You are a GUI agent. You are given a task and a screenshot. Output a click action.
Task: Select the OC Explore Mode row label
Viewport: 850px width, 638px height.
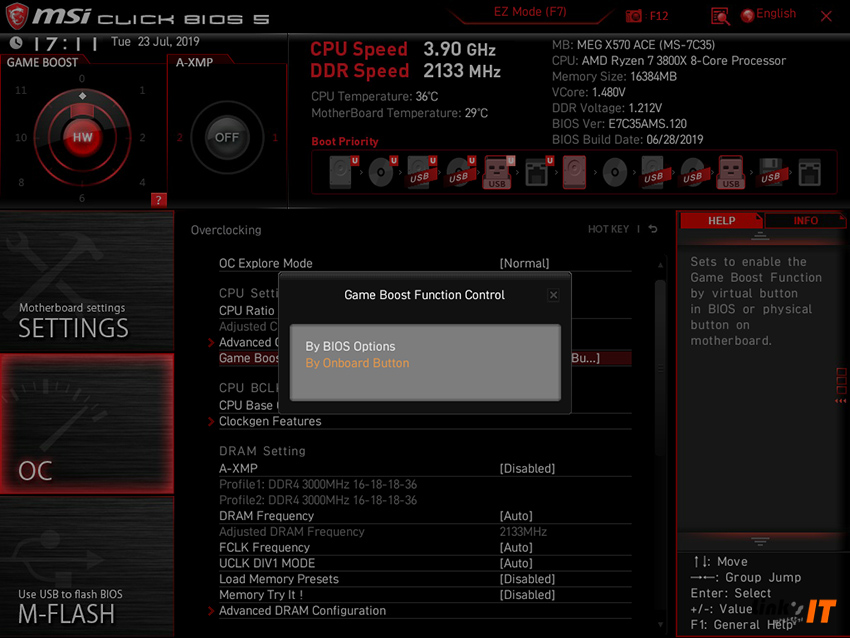pos(266,263)
